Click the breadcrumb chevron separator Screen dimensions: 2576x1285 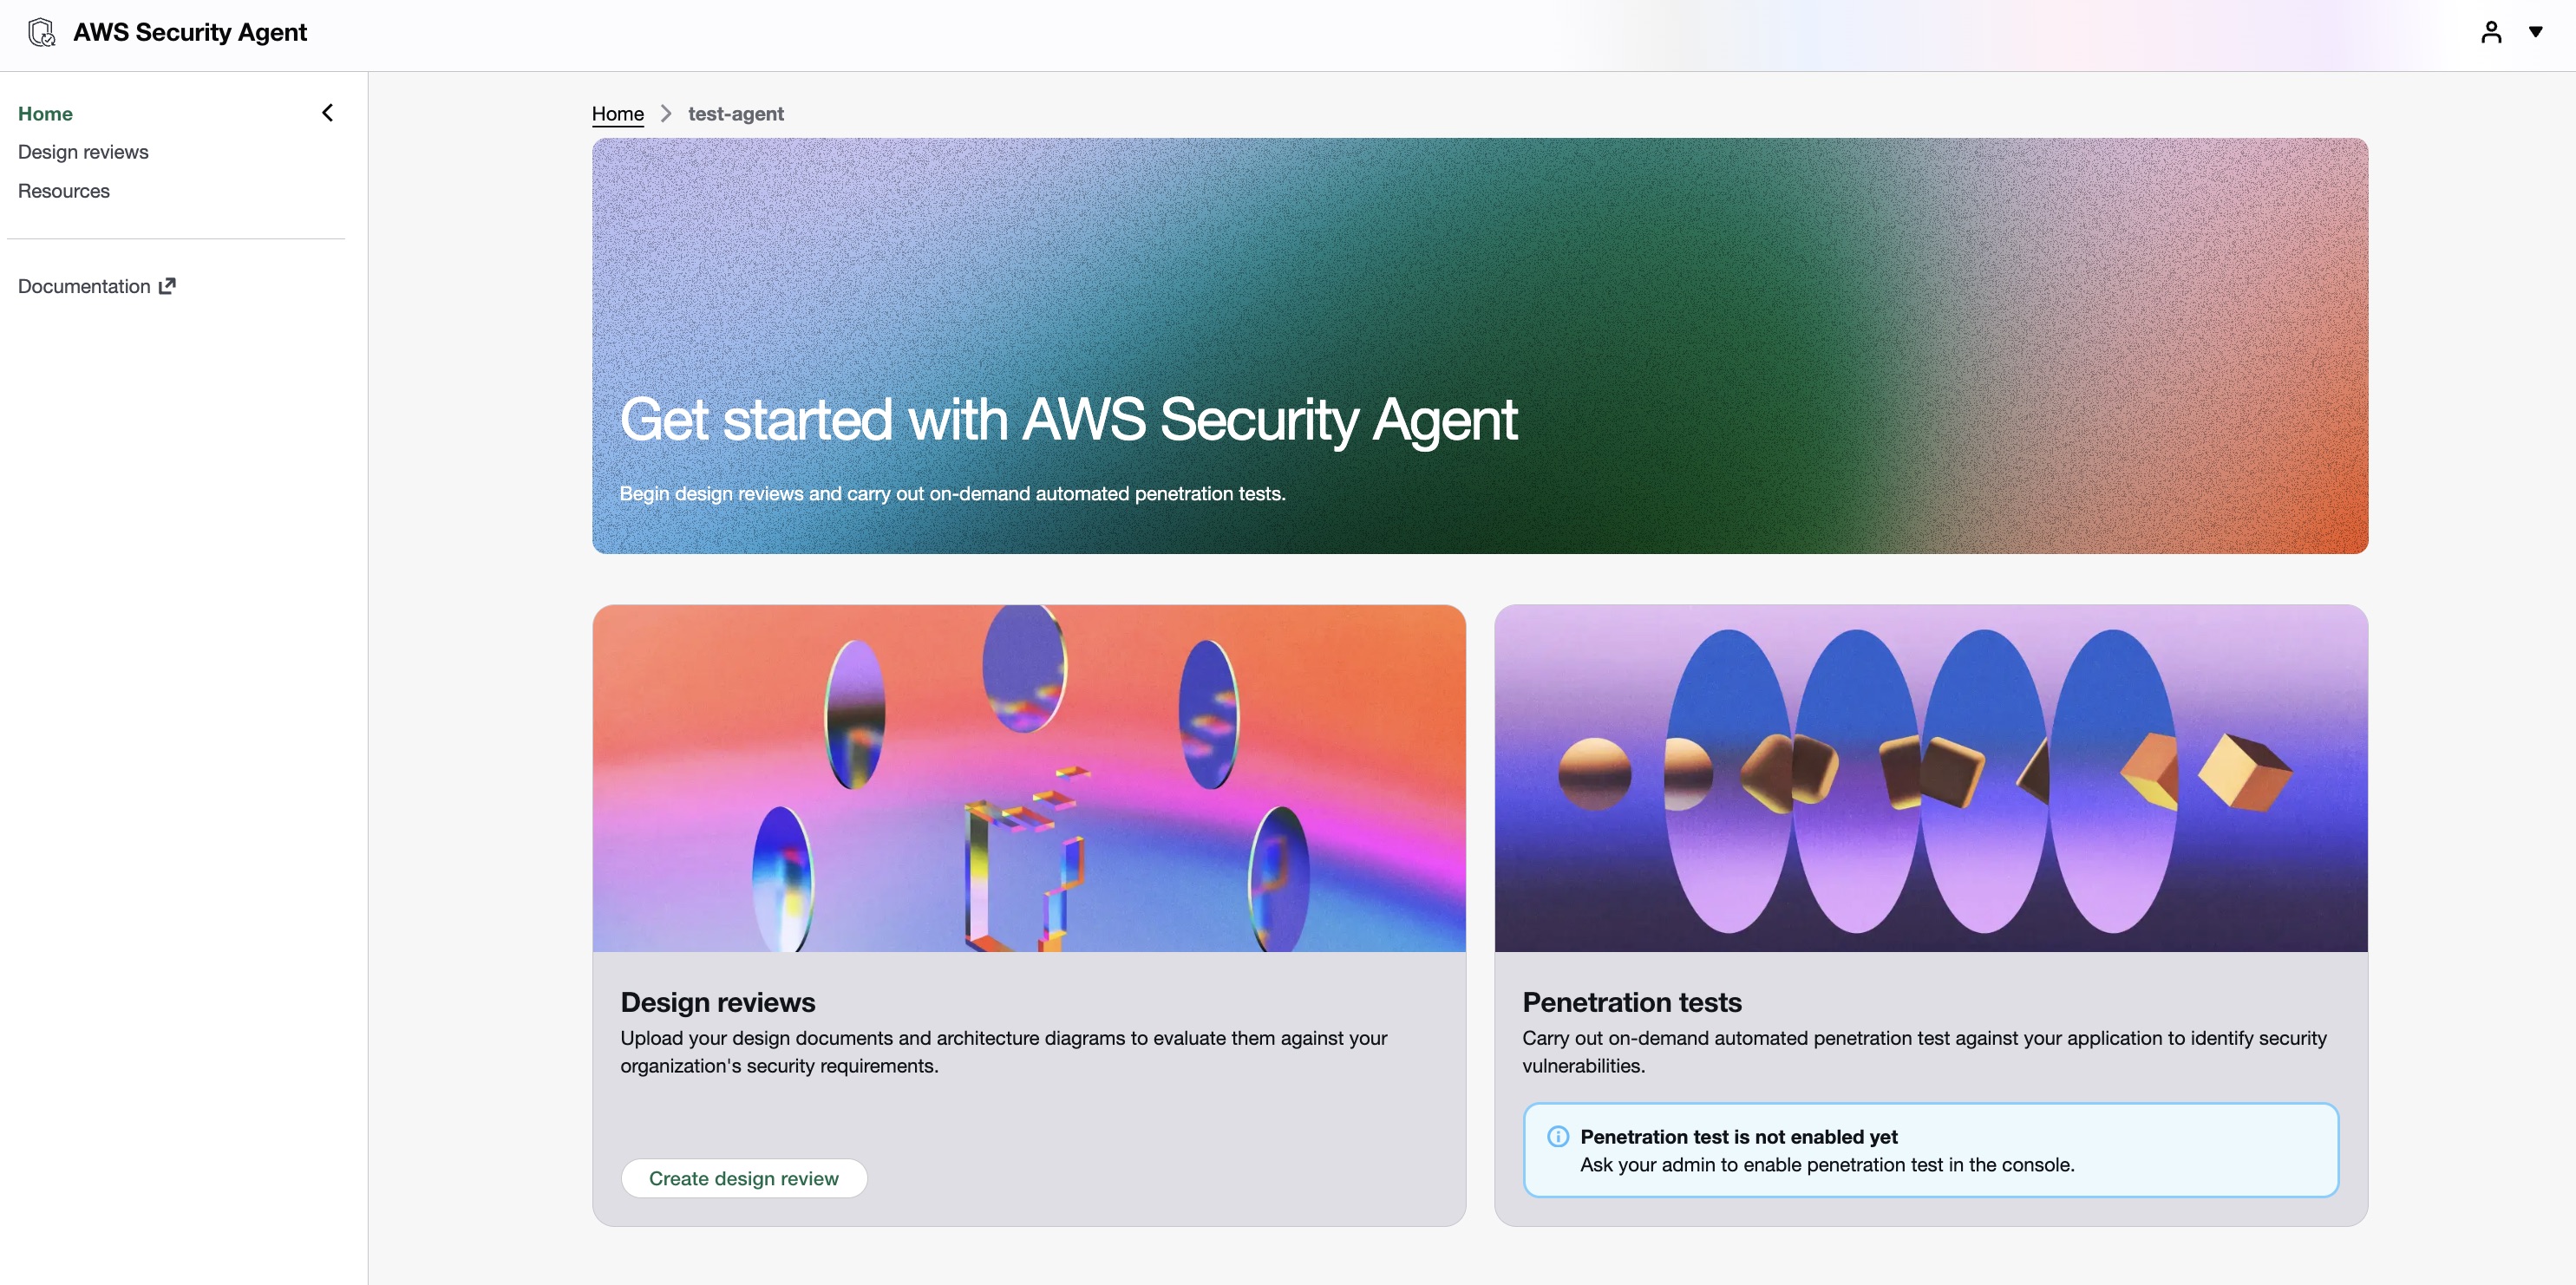[x=666, y=114]
